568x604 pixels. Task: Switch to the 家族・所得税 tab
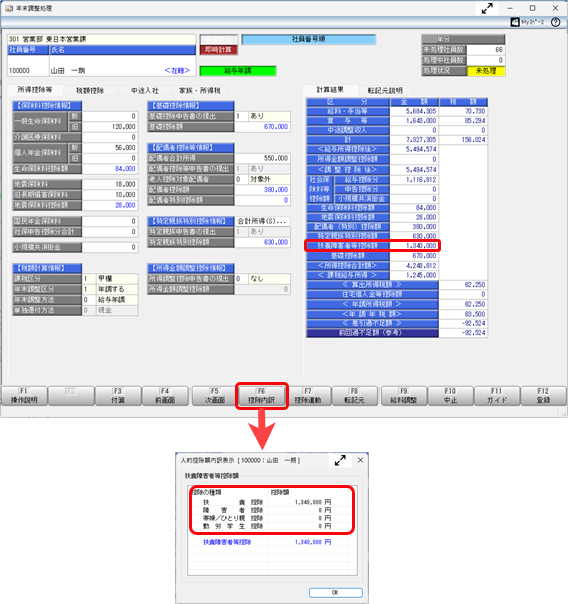tap(200, 91)
